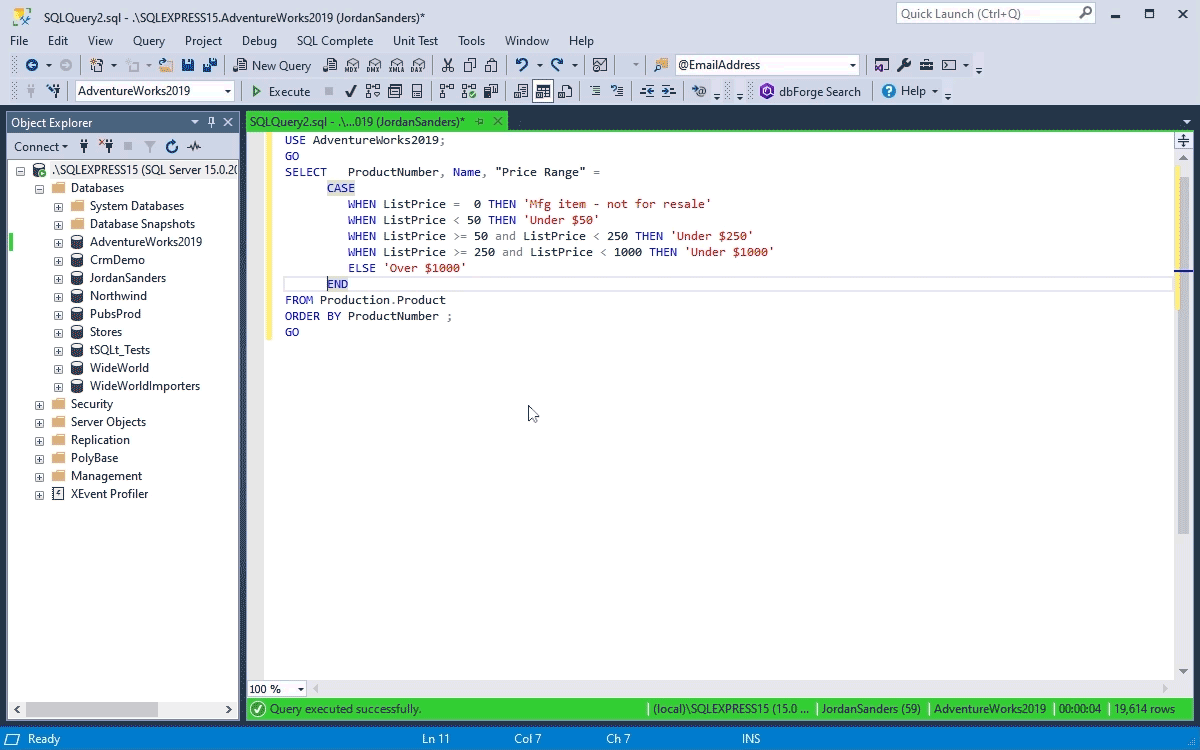The image size is (1200, 750).
Task: Open the SQL Complete menu
Action: click(x=334, y=41)
